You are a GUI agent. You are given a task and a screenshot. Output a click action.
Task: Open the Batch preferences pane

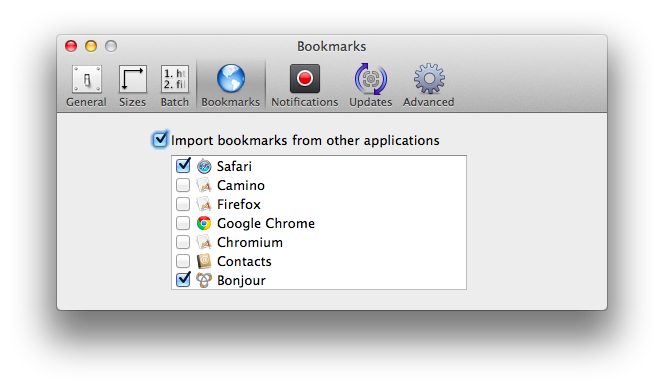(174, 86)
